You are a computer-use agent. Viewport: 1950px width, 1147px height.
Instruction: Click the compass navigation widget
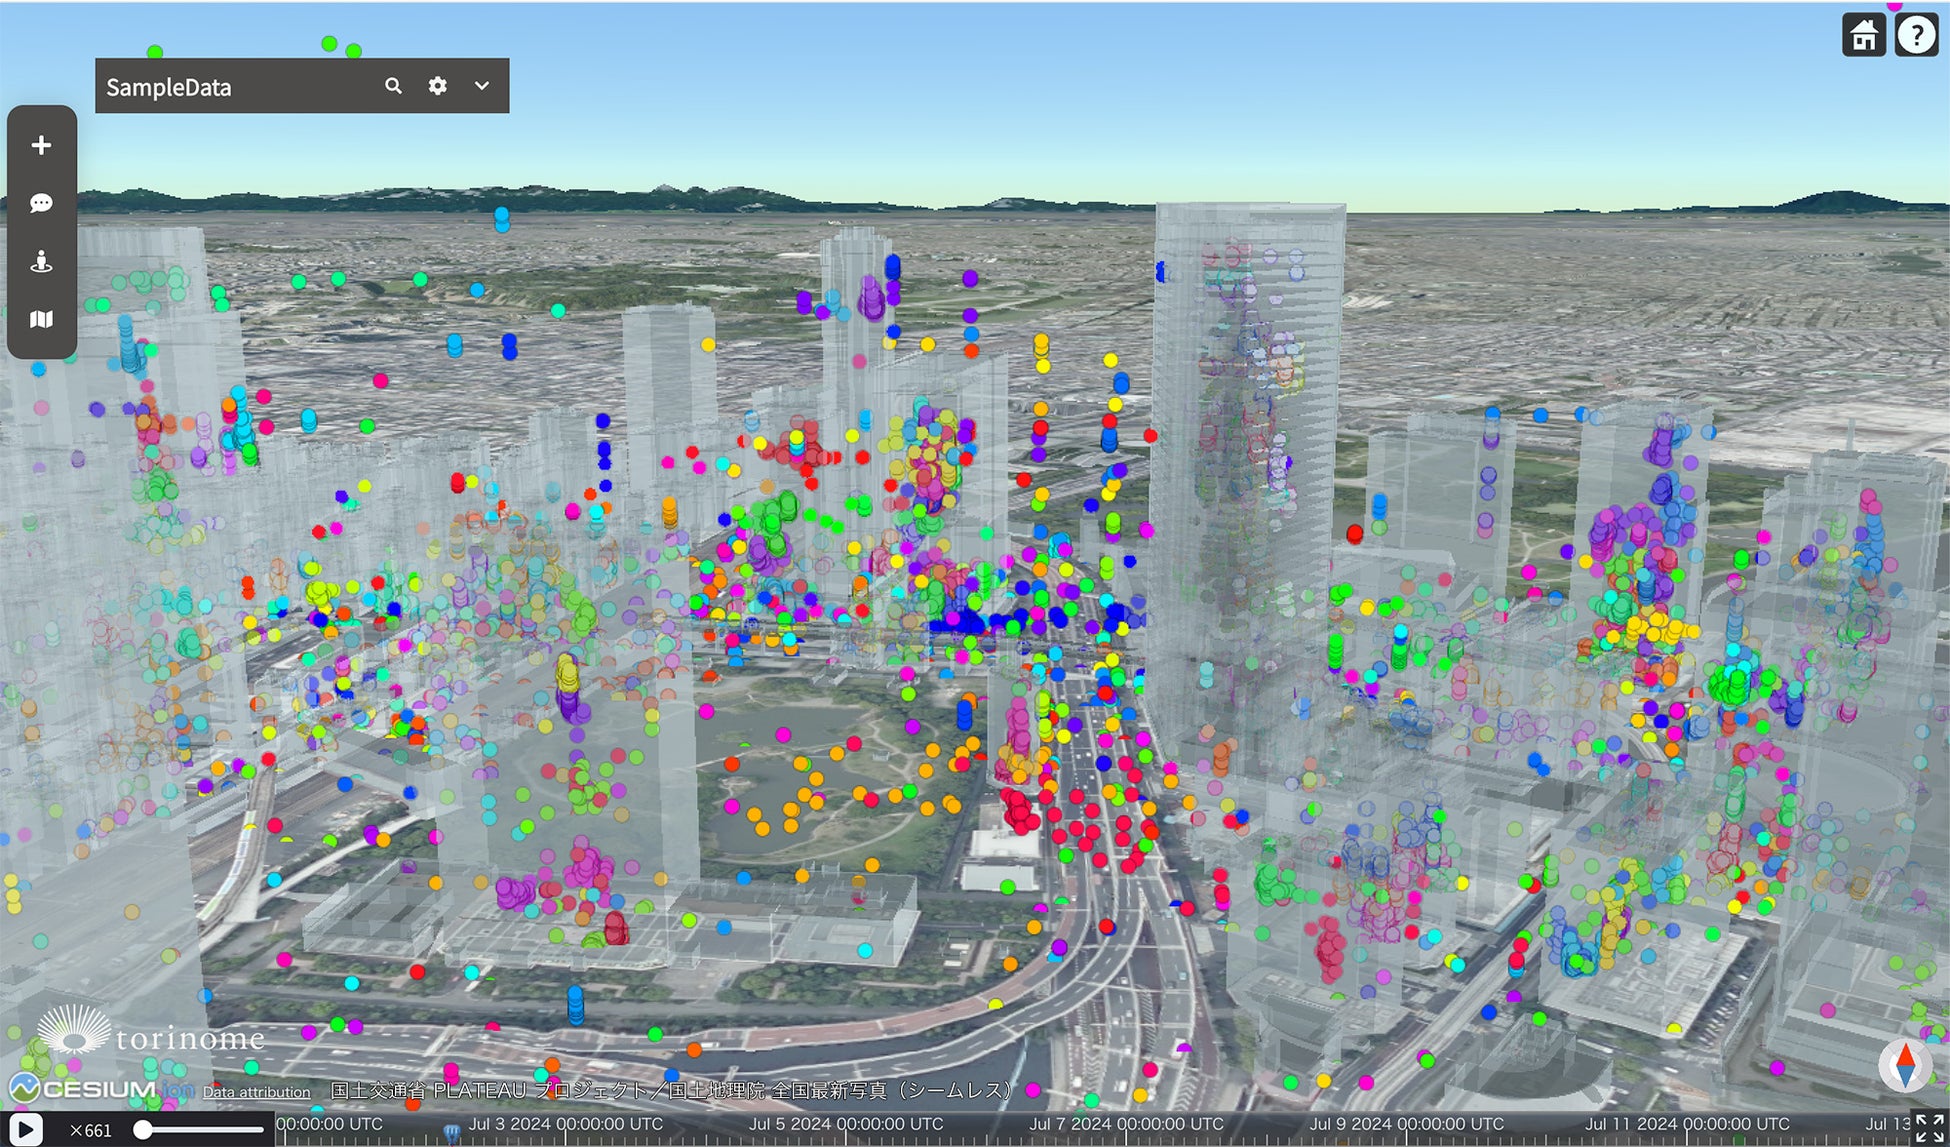point(1905,1064)
